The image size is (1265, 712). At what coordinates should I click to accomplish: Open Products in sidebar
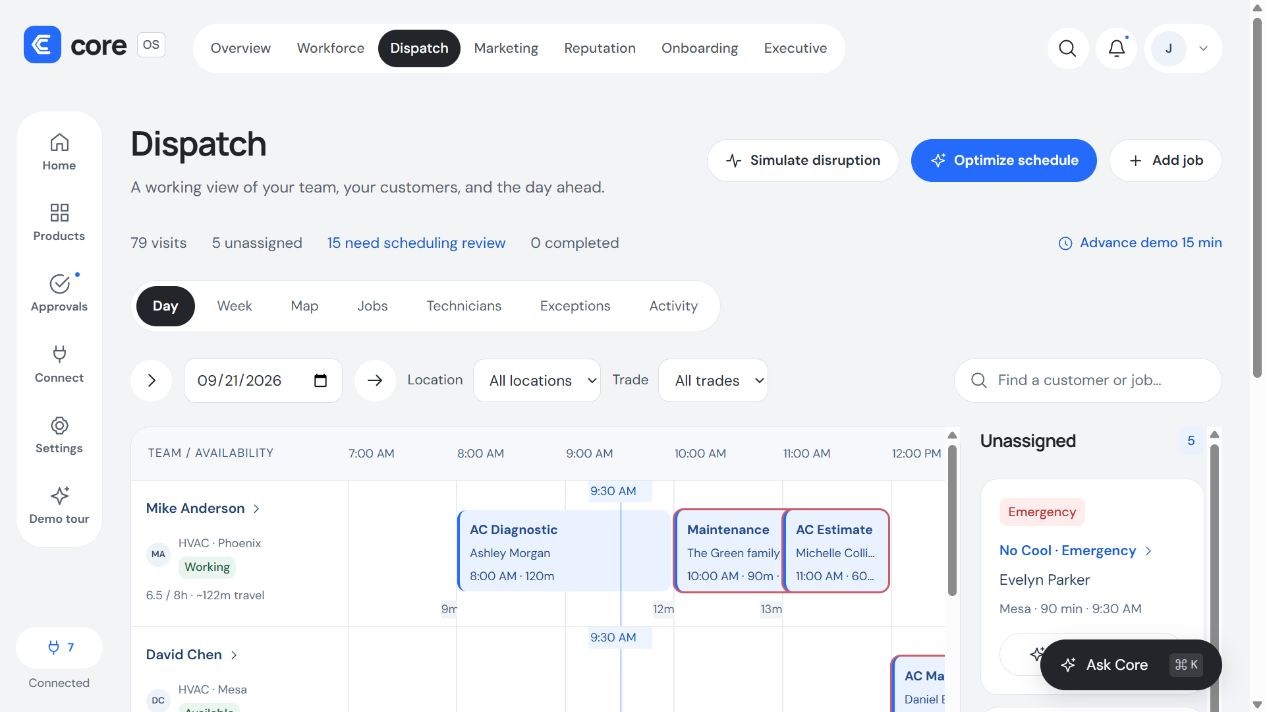coord(59,223)
